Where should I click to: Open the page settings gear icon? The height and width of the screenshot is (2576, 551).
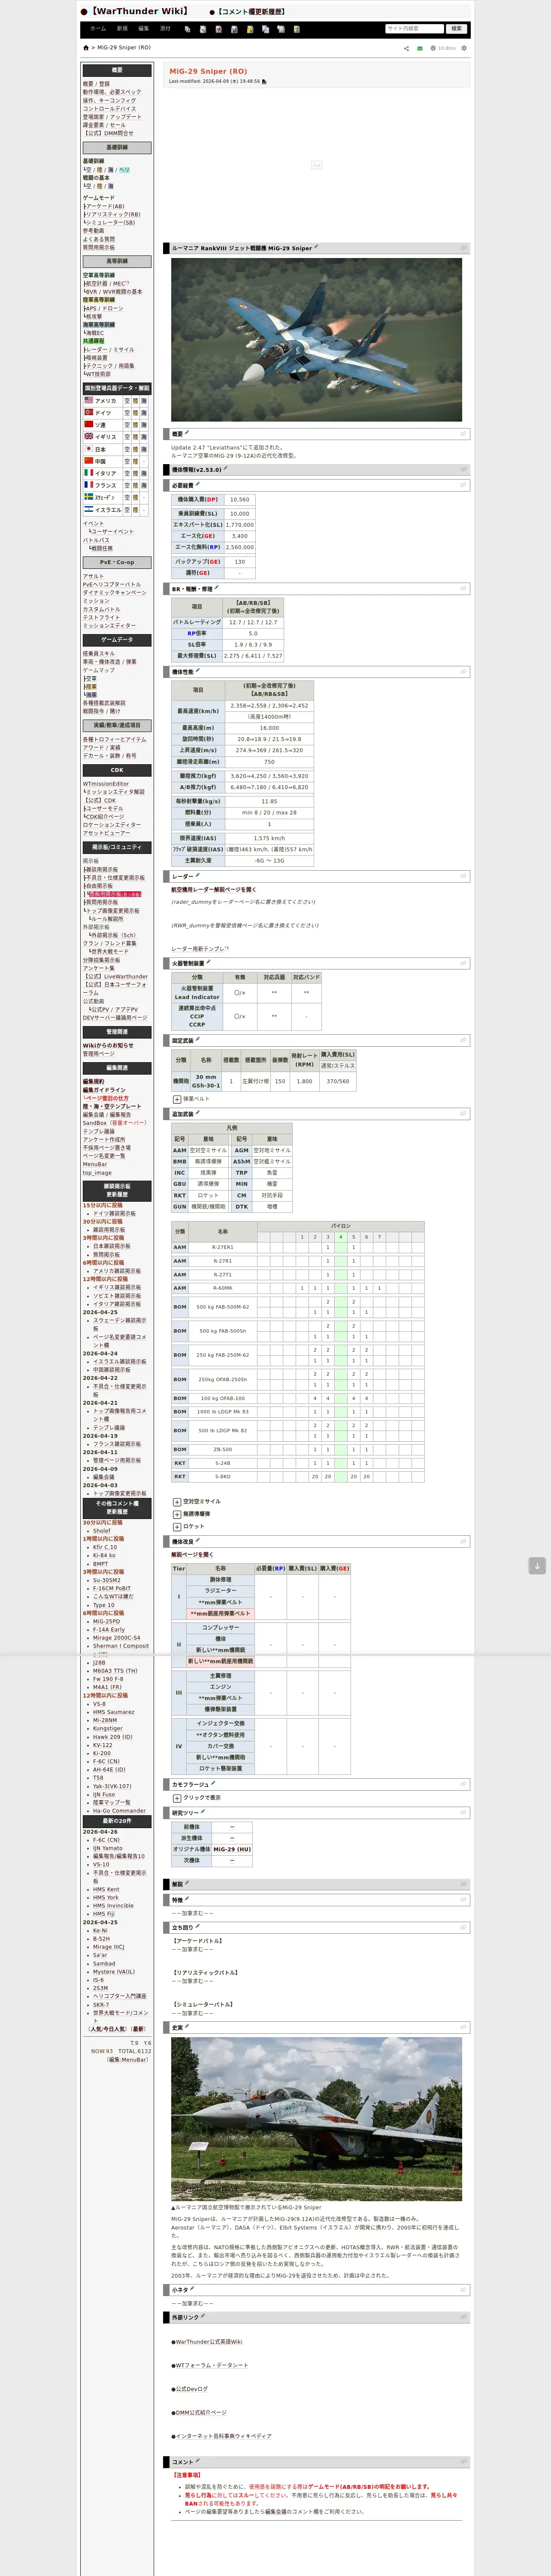pyautogui.click(x=464, y=48)
